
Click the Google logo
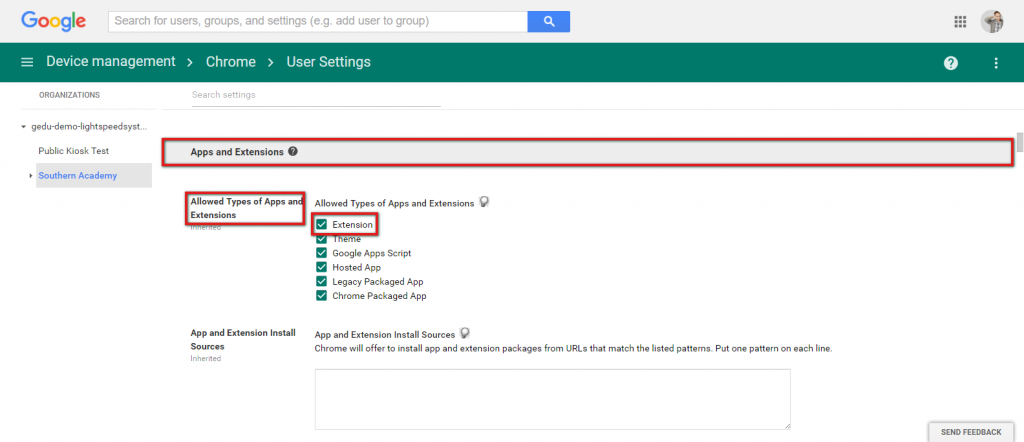(54, 21)
